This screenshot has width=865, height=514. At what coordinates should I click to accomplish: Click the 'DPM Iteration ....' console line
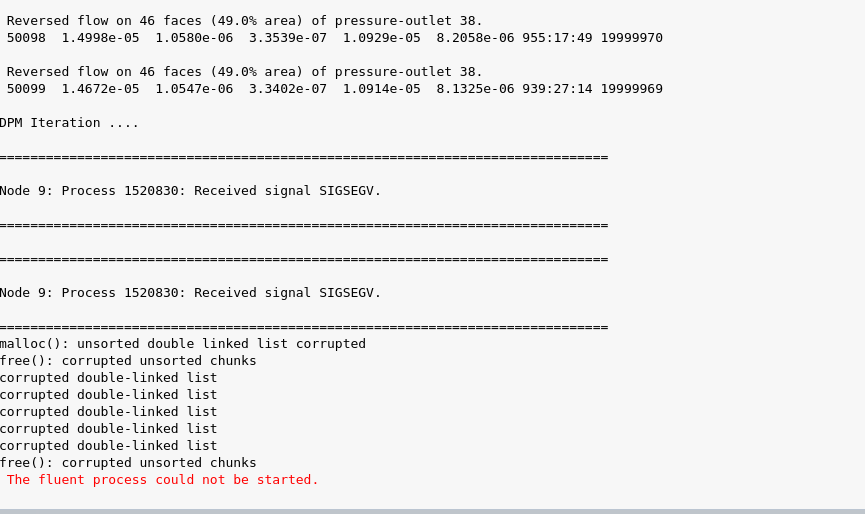(x=69, y=123)
